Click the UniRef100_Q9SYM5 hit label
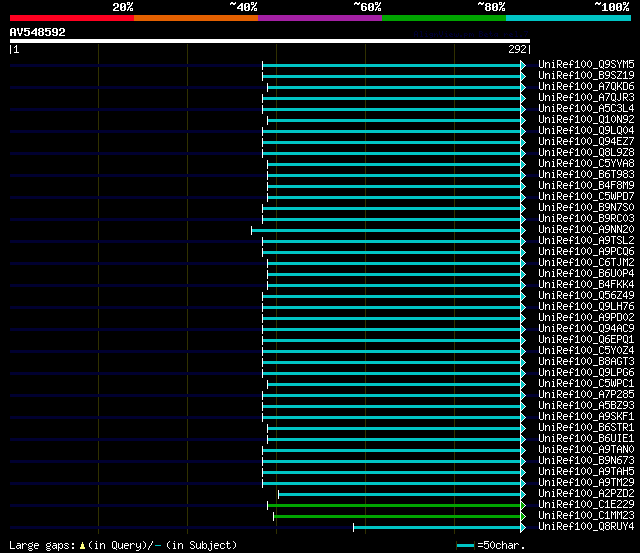 [586, 64]
